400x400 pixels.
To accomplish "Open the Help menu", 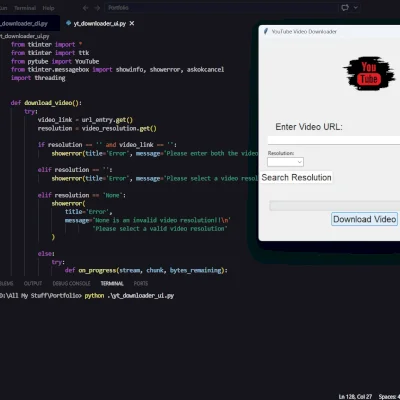I will click(48, 8).
